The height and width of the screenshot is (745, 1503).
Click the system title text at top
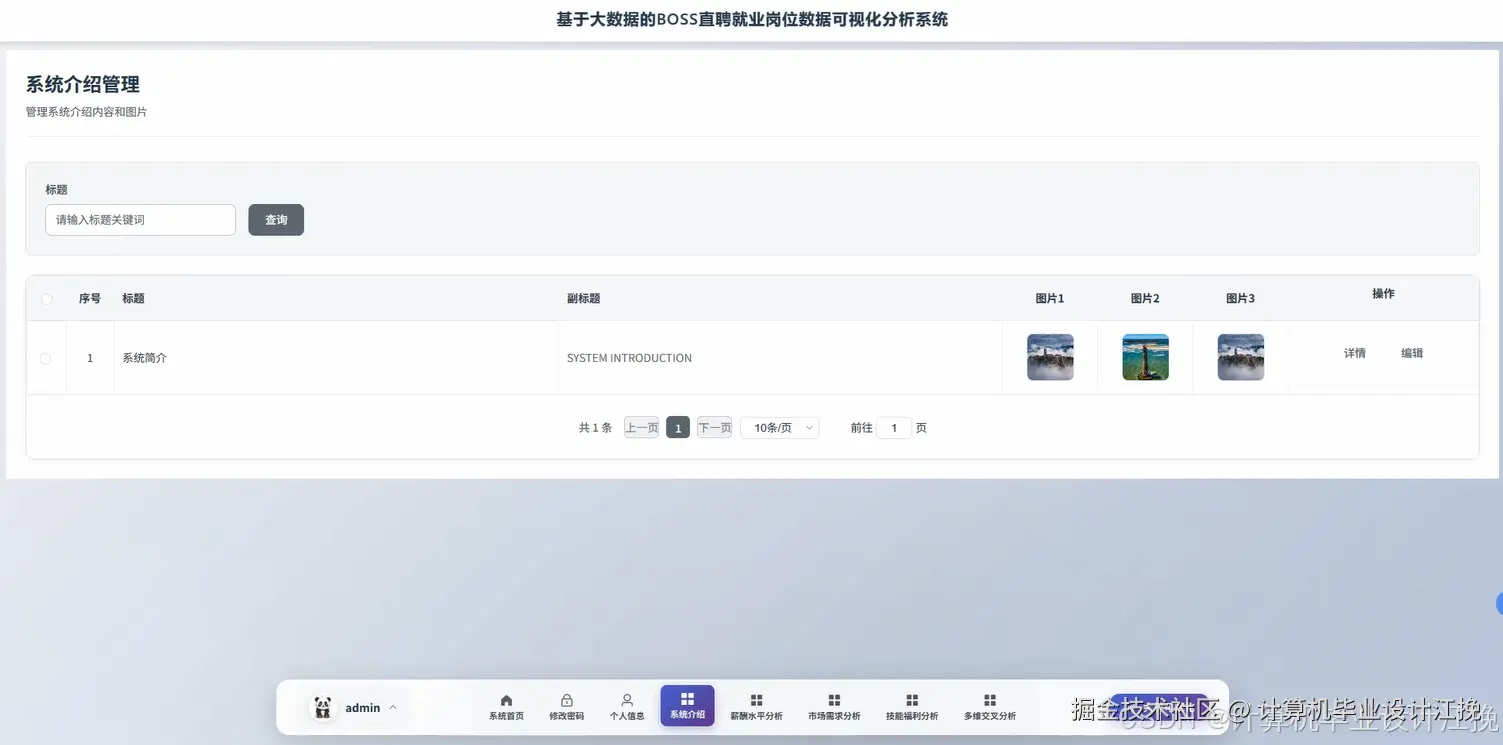(x=752, y=19)
